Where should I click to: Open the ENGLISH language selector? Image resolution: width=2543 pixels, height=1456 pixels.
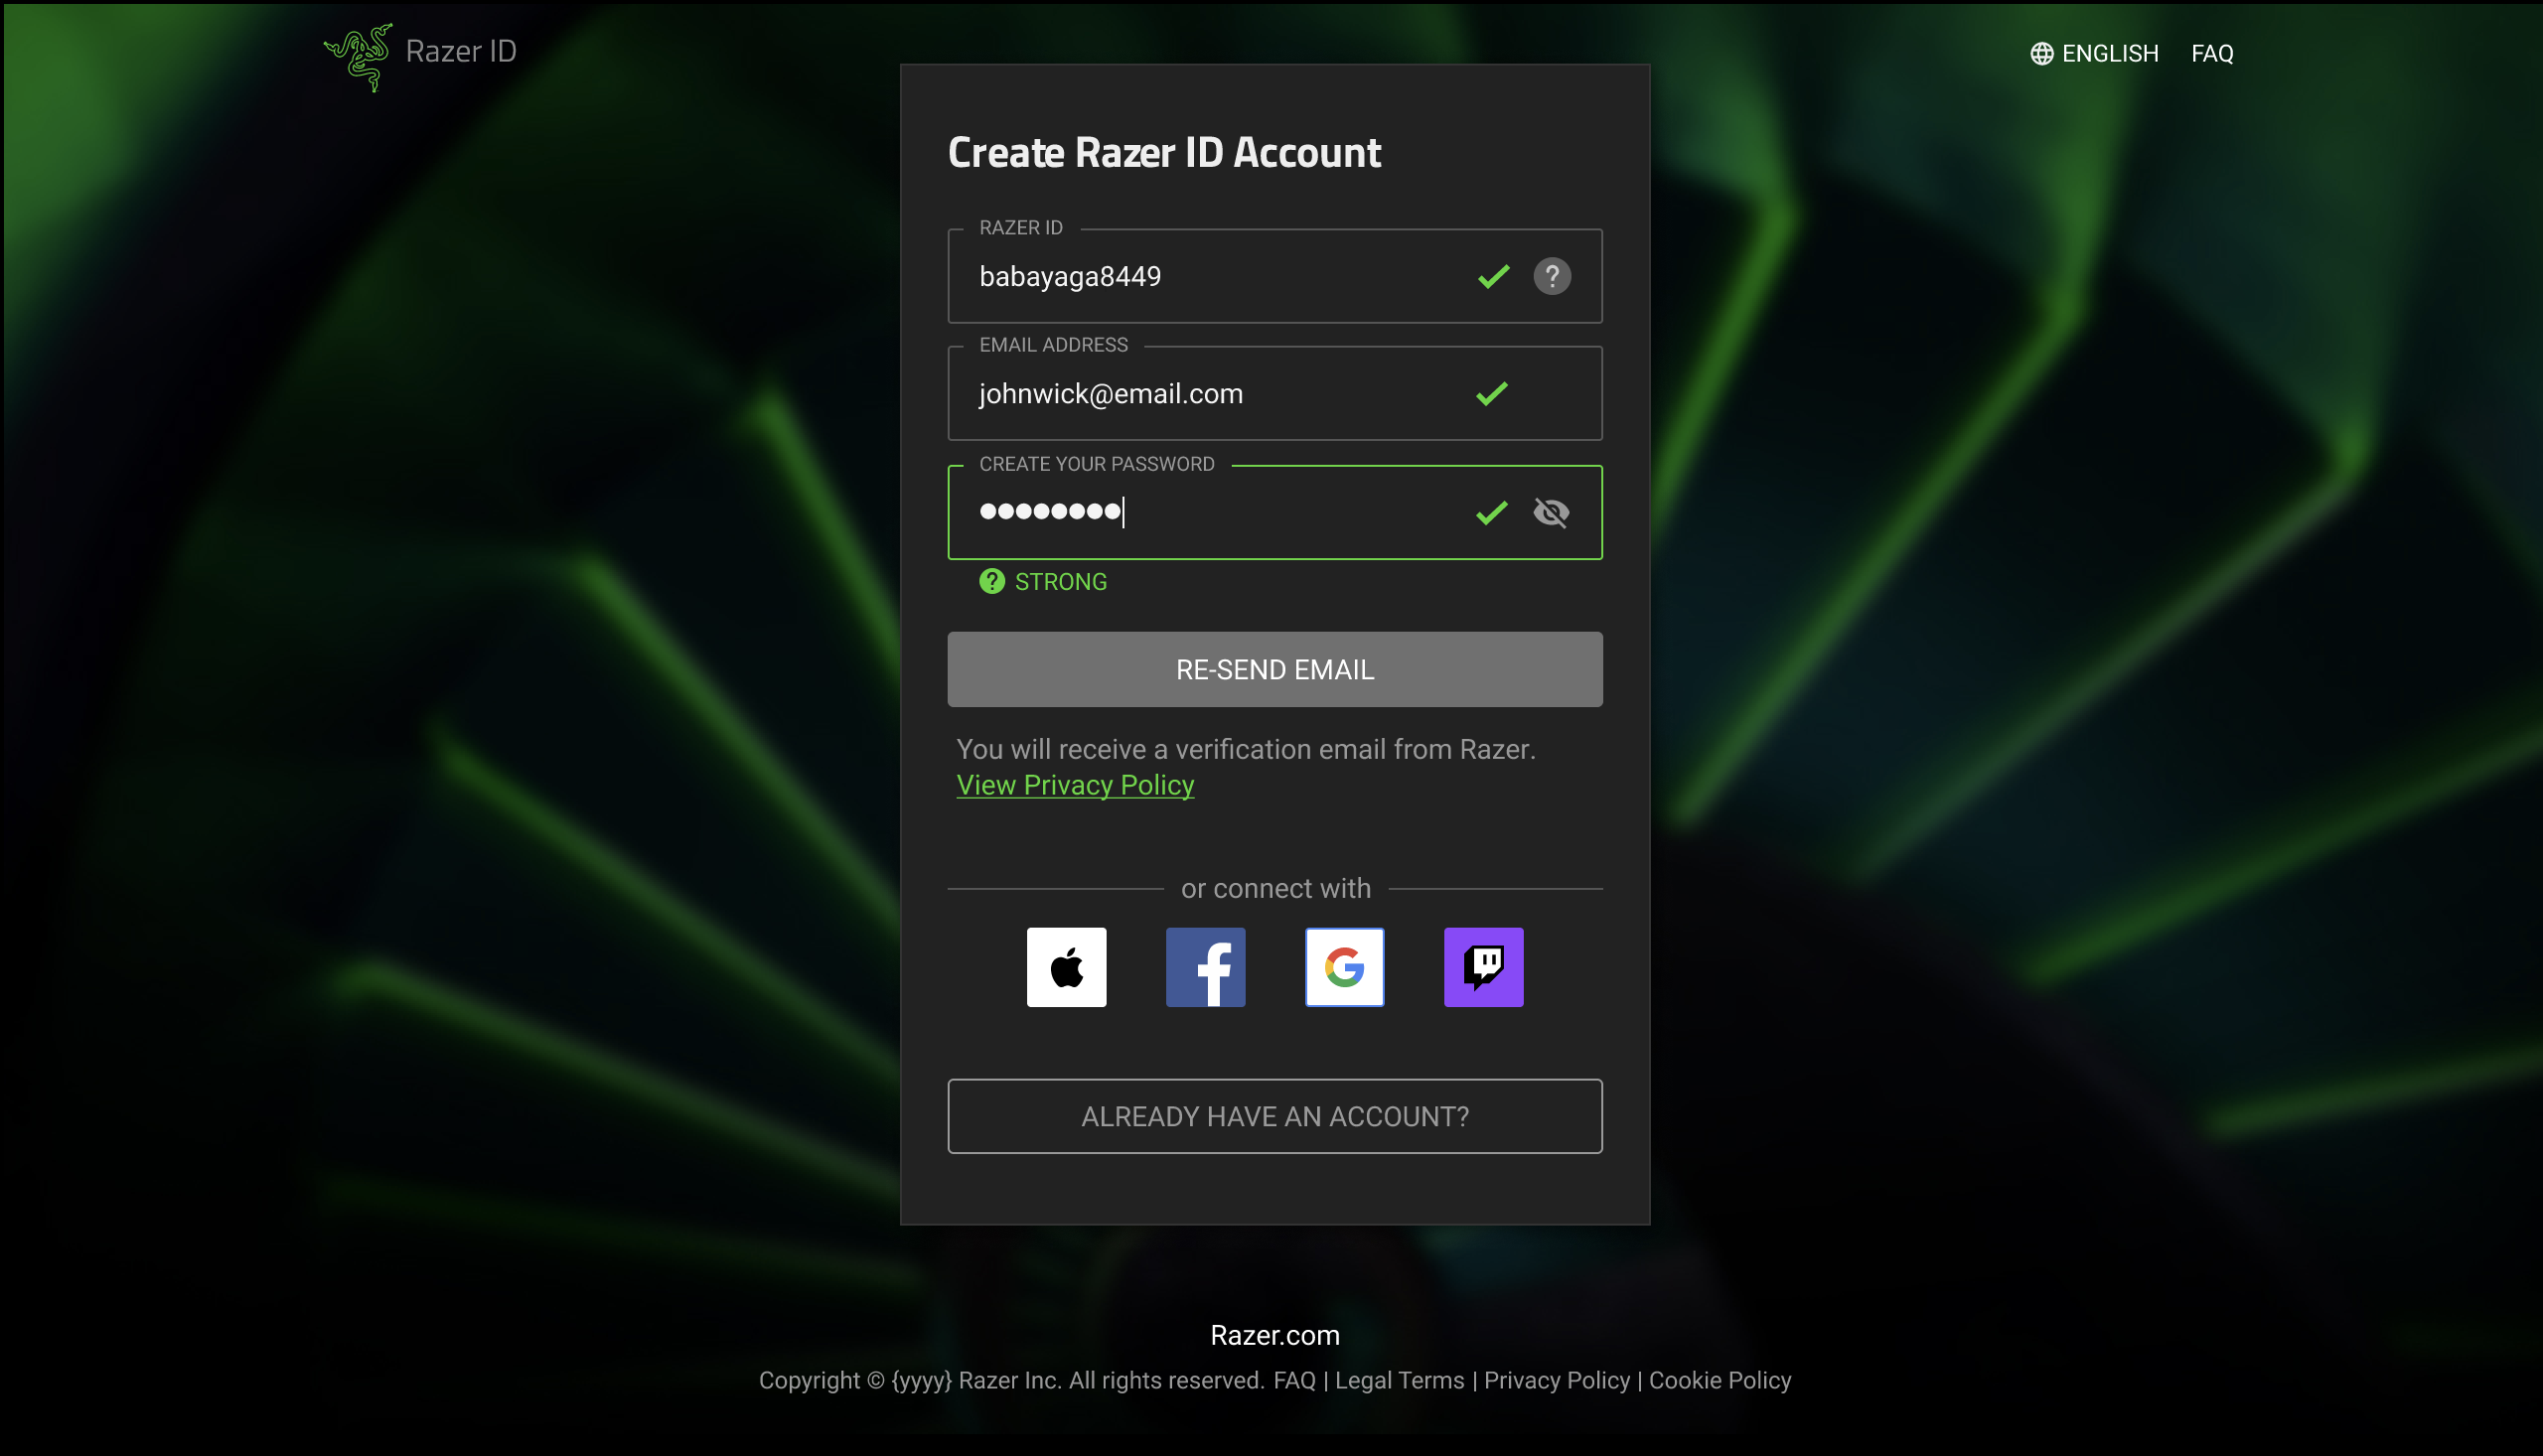[x=2110, y=53]
